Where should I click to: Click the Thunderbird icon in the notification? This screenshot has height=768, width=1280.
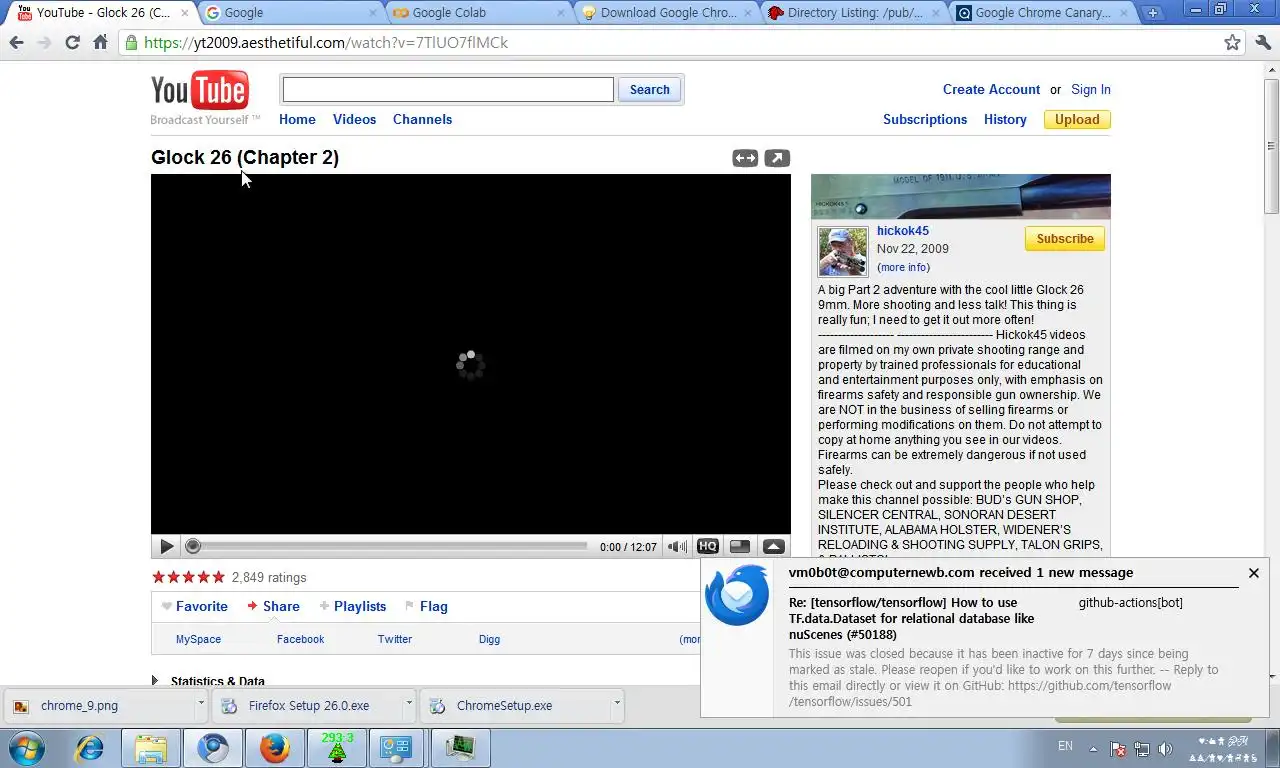737,596
